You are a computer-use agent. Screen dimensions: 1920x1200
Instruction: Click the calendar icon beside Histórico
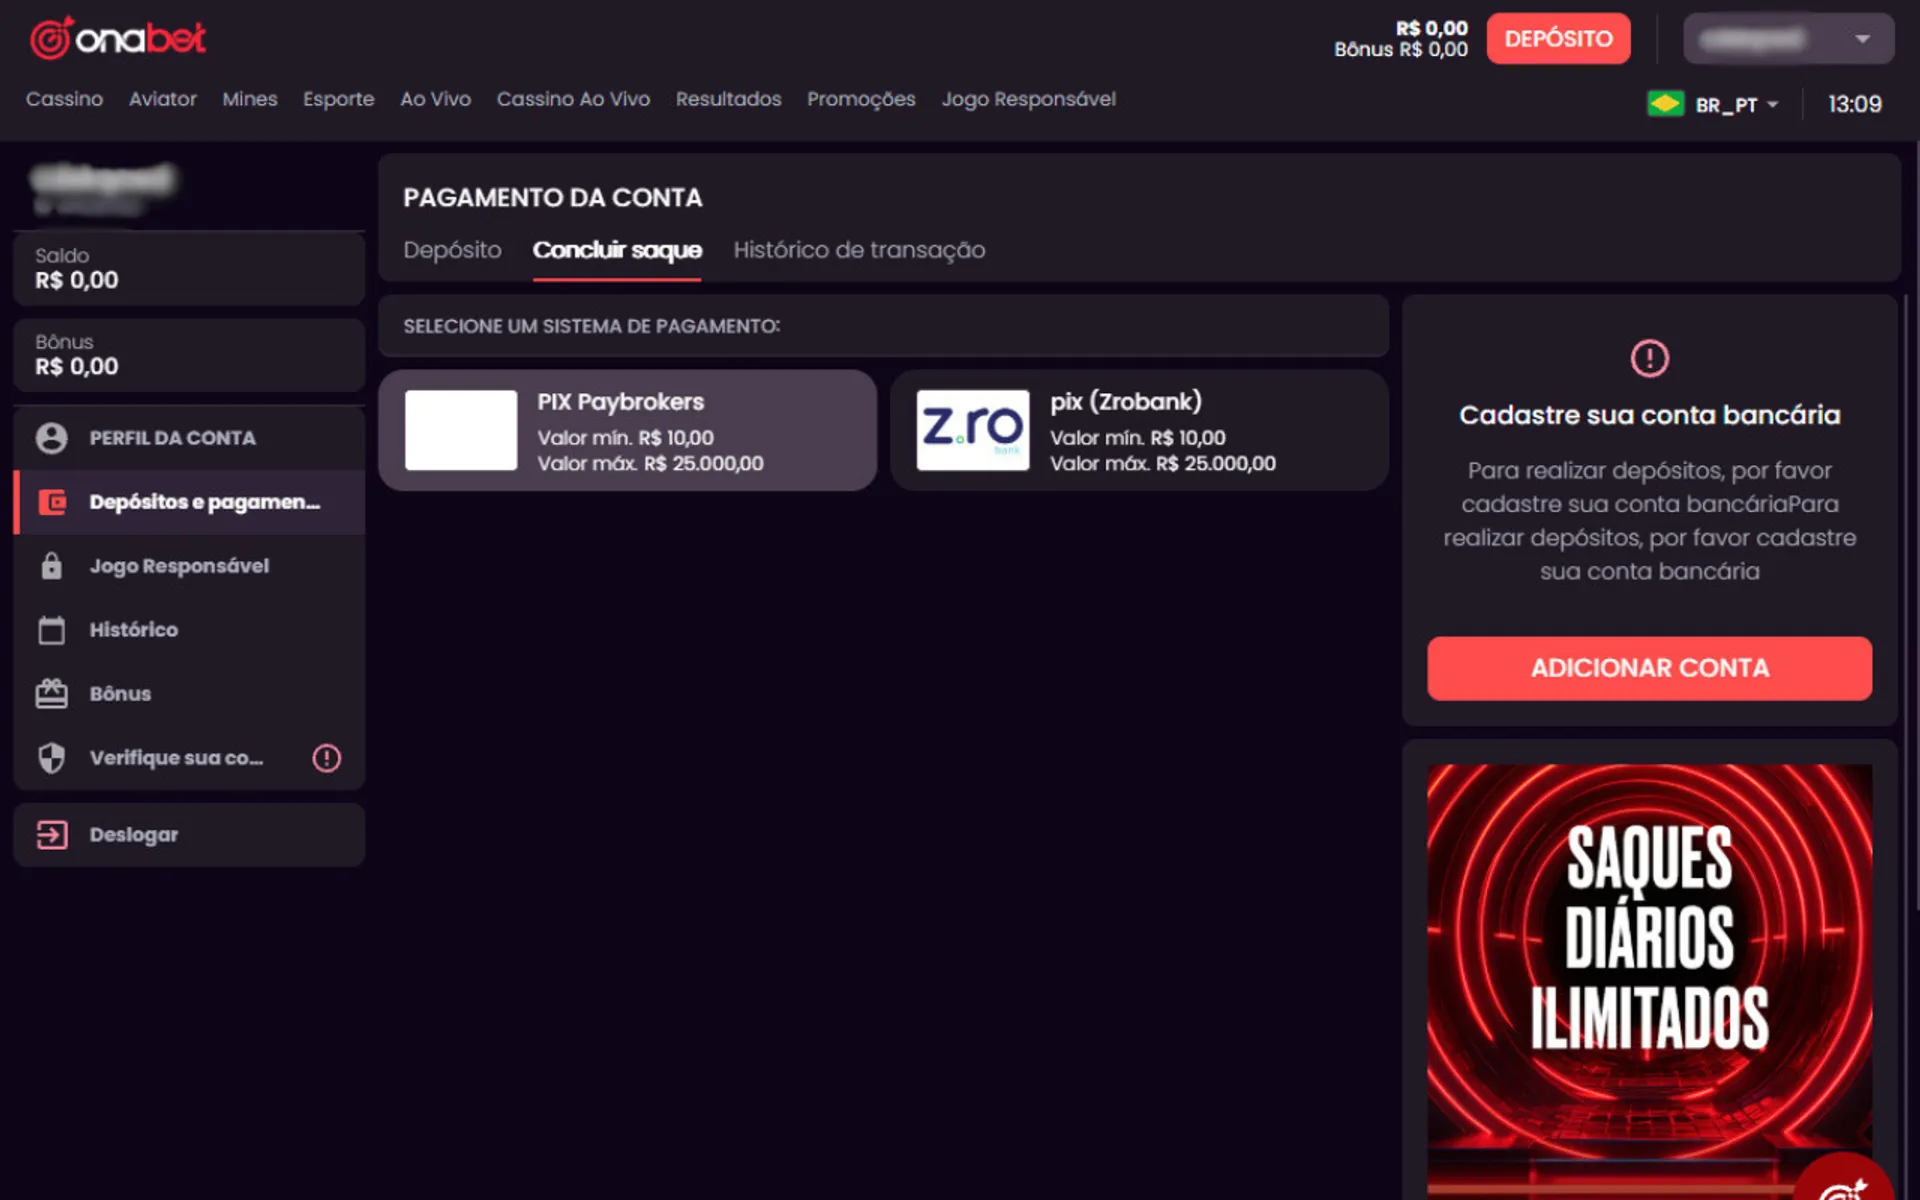(x=51, y=630)
